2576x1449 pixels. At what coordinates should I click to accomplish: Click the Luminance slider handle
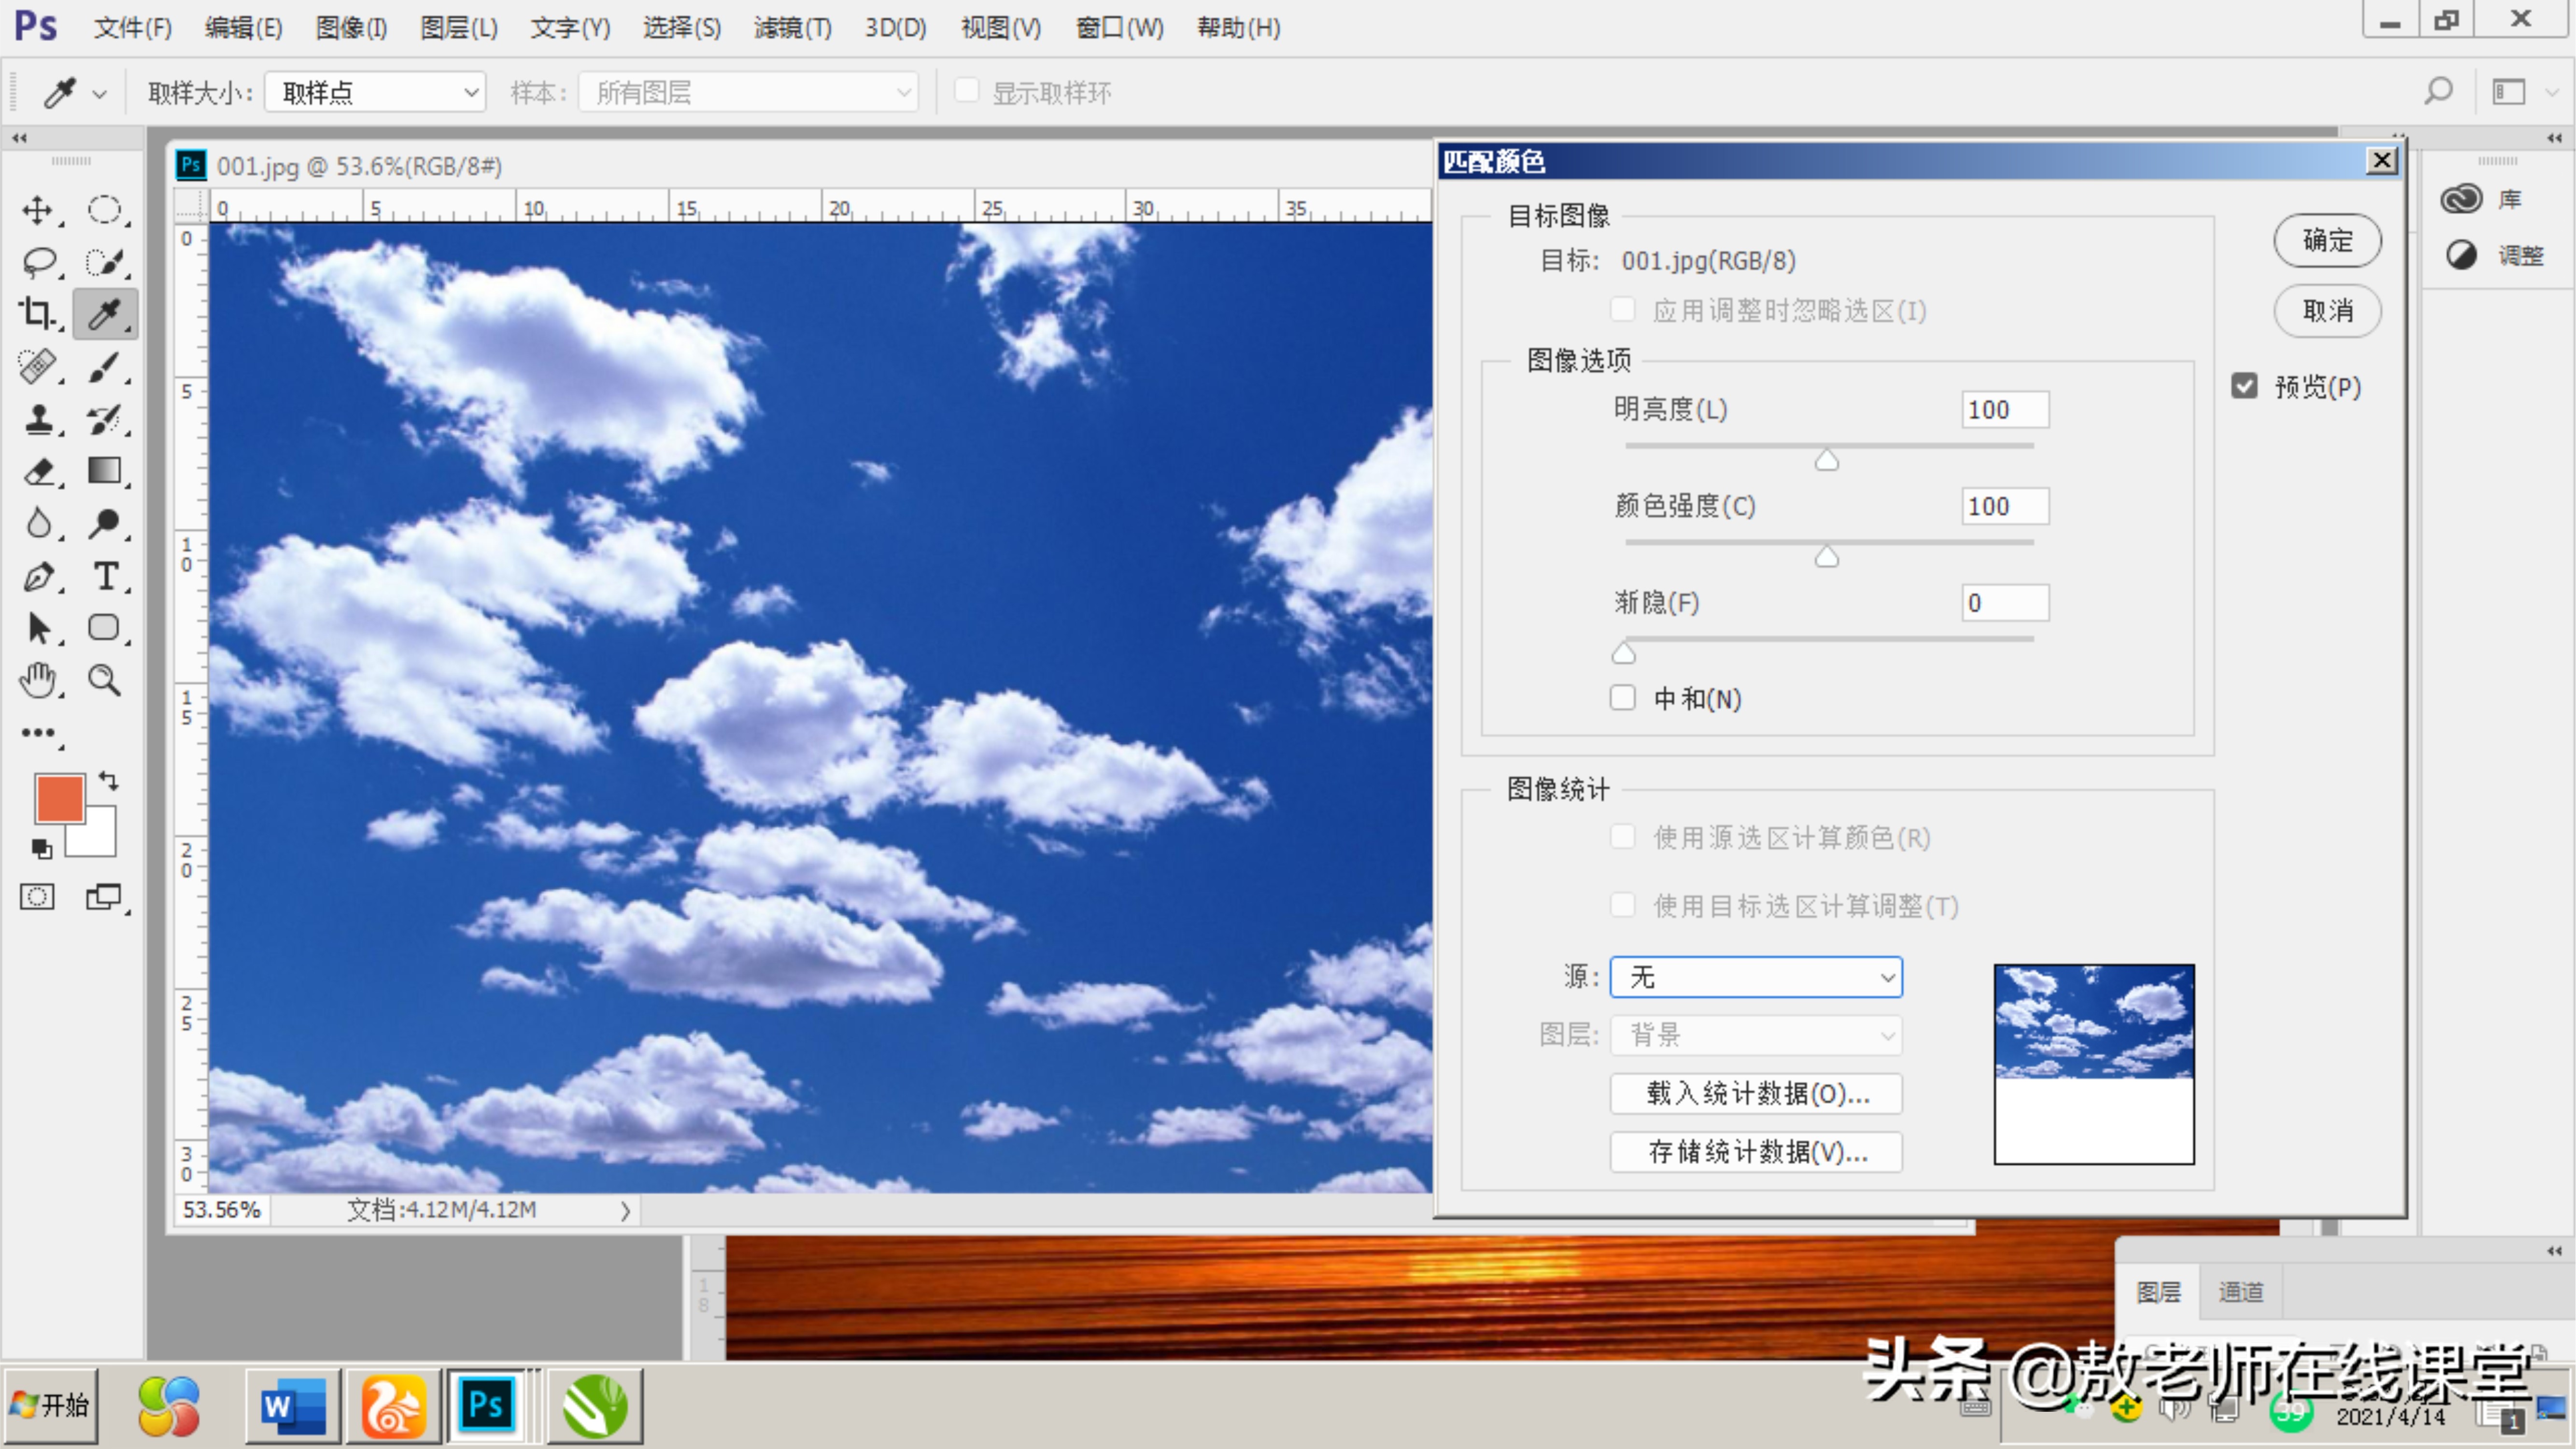point(1827,460)
